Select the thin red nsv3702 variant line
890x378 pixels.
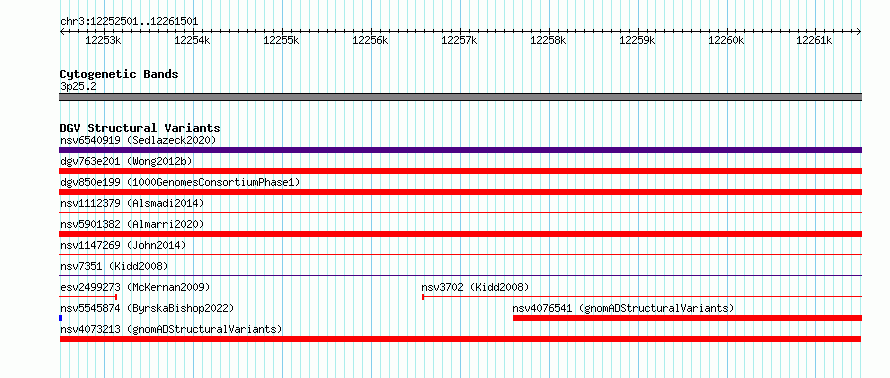(642, 296)
